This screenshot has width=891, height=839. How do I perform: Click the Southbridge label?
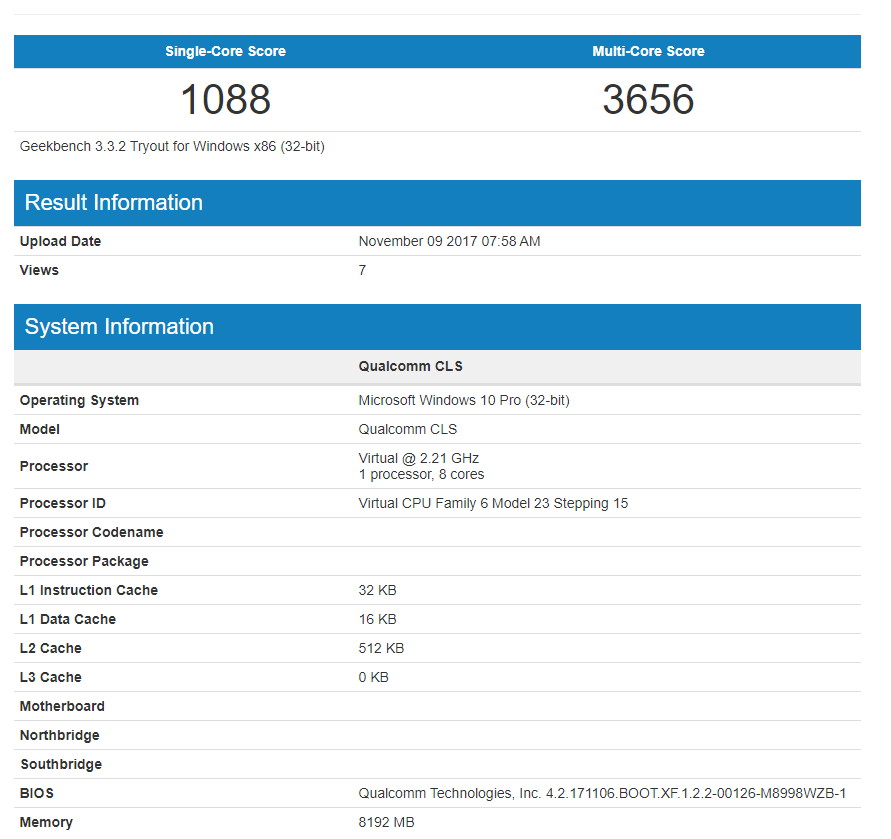[x=61, y=765]
